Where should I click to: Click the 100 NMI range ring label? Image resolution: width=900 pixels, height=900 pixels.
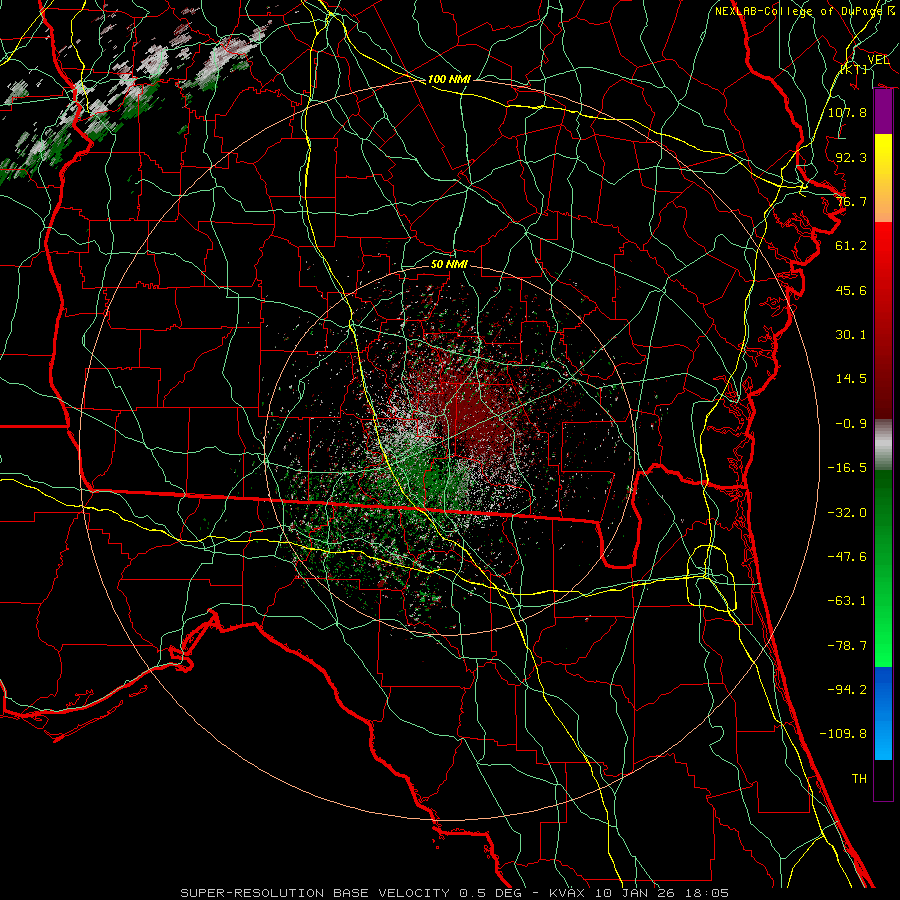pyautogui.click(x=449, y=79)
